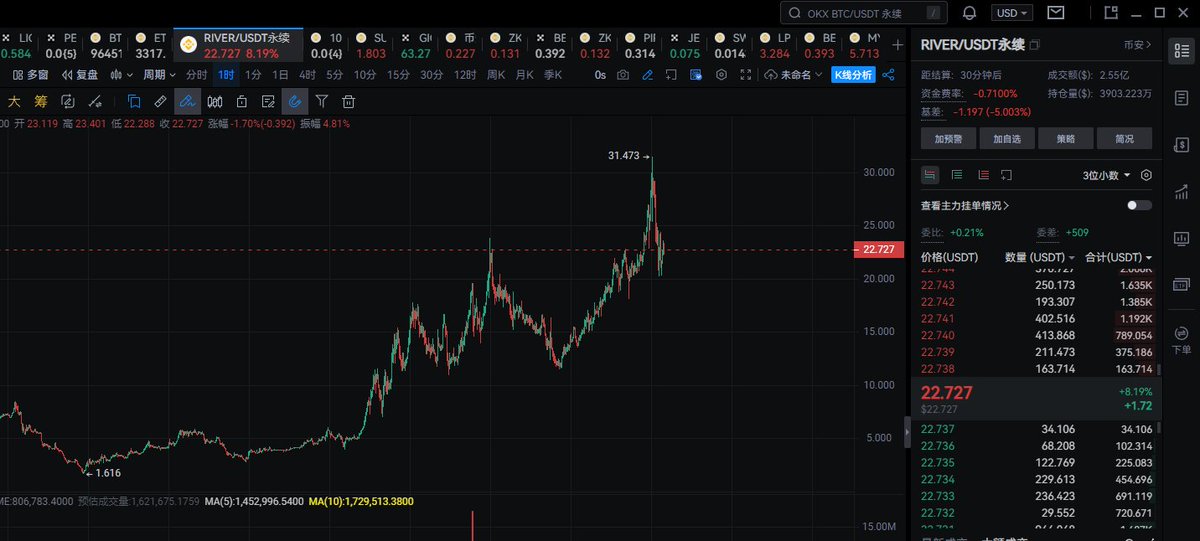Open the 合计(USDT) column dropdown
The width and height of the screenshot is (1200, 541).
[1118, 257]
